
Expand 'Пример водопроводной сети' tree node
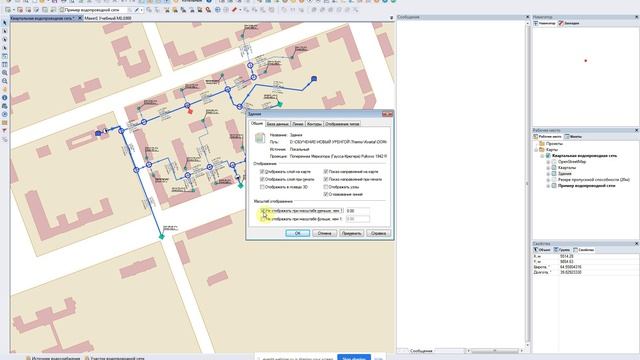pos(548,185)
